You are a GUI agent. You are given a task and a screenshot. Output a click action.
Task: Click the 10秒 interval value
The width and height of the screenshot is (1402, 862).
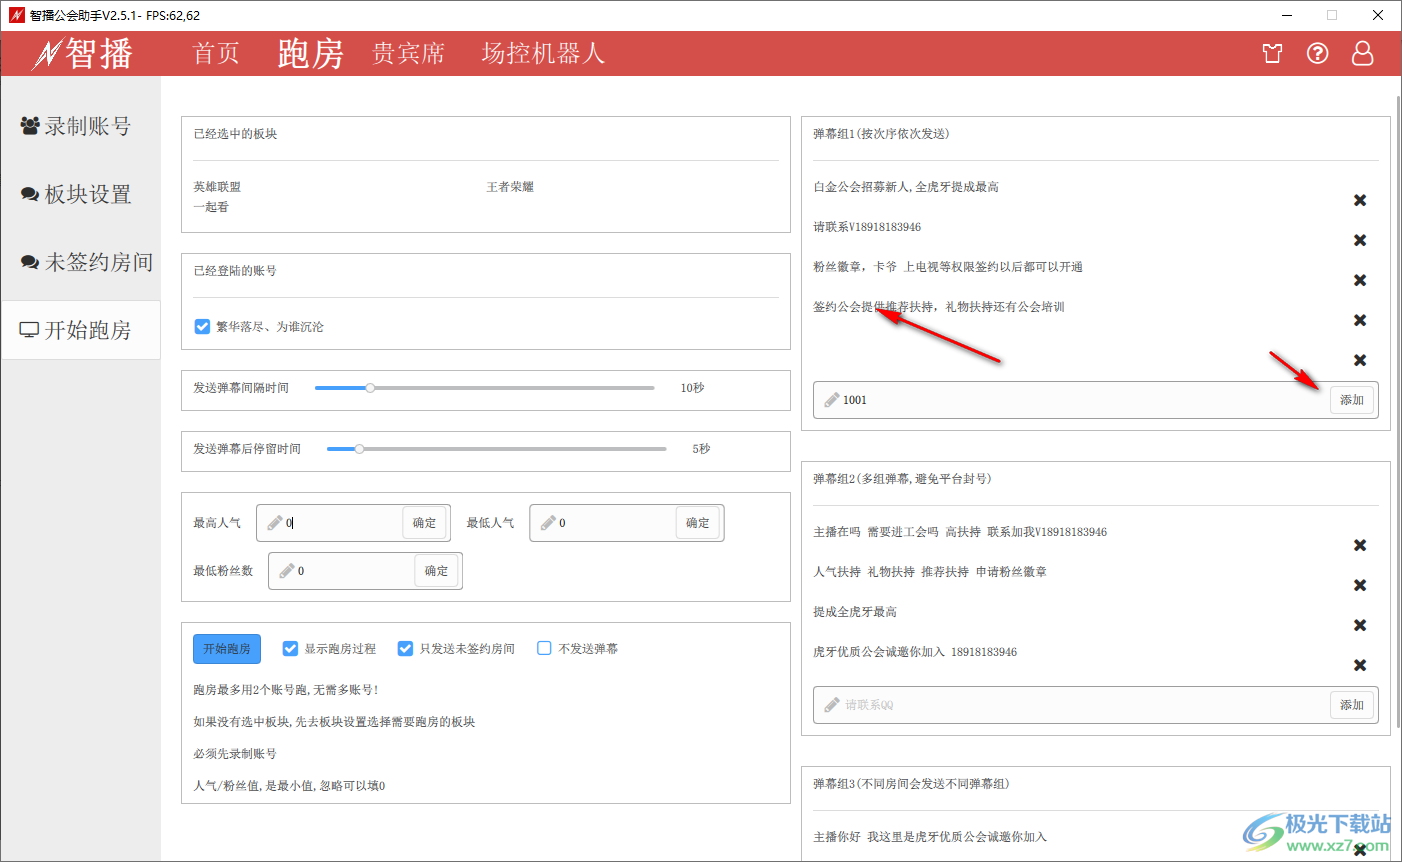[x=692, y=388]
